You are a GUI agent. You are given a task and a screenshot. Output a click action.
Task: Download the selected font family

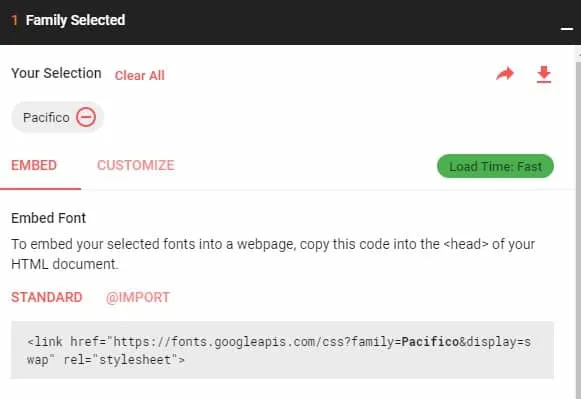coord(544,74)
